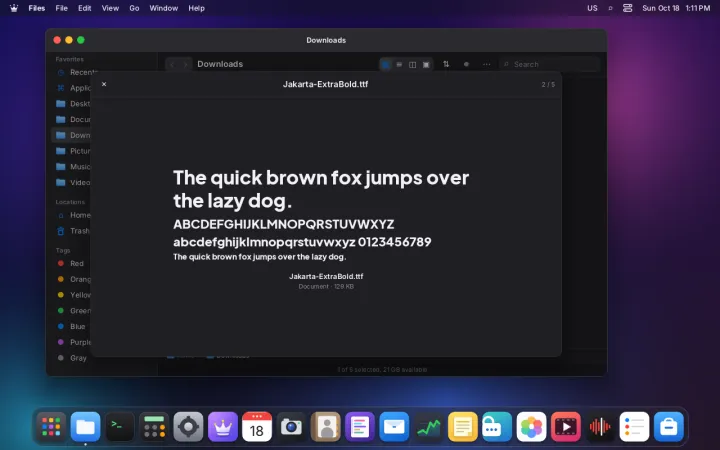Open the password manager in dock
The height and width of the screenshot is (450, 720).
pyautogui.click(x=497, y=427)
